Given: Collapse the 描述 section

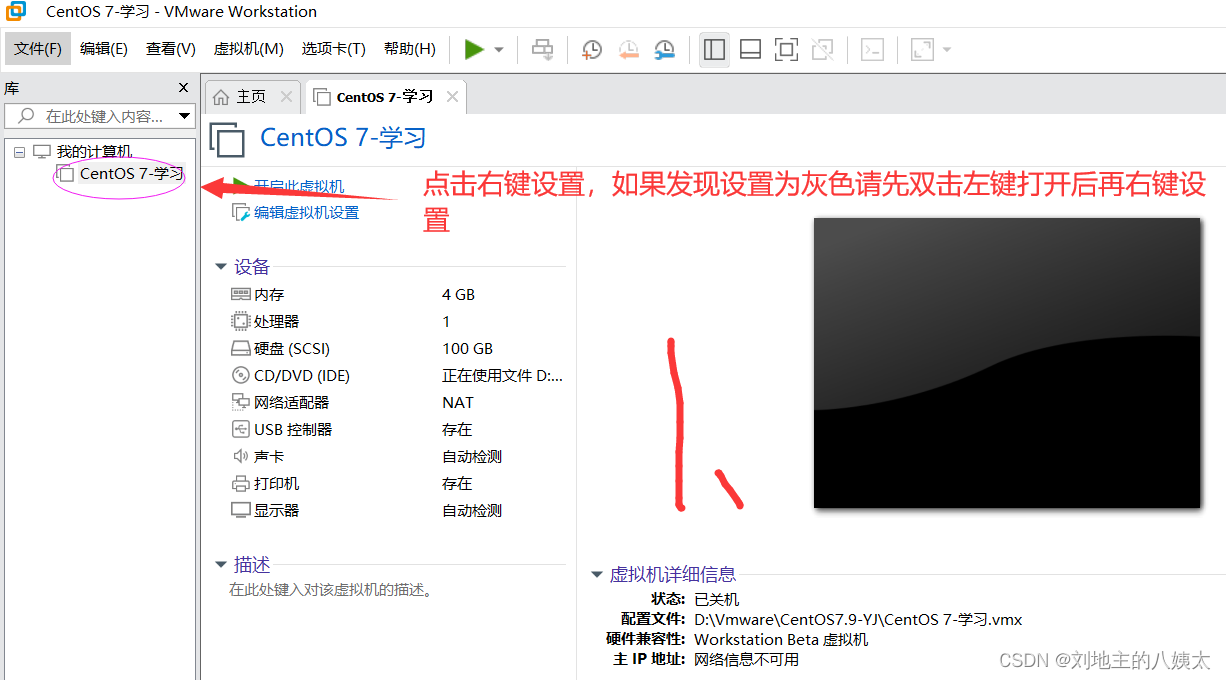Looking at the screenshot, I should click(221, 565).
